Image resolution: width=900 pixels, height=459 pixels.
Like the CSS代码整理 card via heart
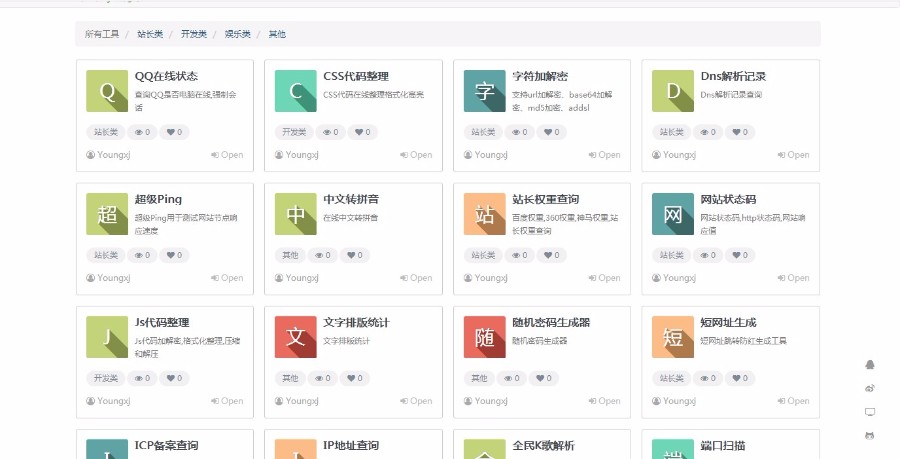363,132
